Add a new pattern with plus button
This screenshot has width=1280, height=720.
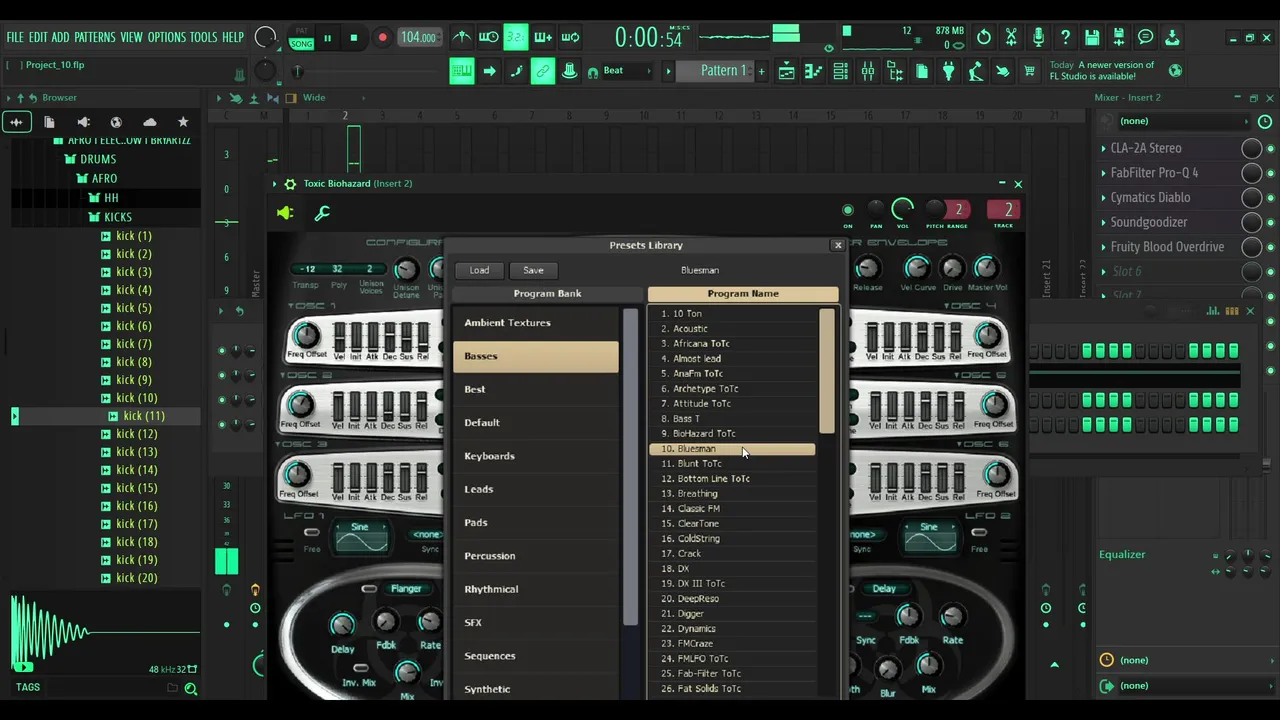761,71
